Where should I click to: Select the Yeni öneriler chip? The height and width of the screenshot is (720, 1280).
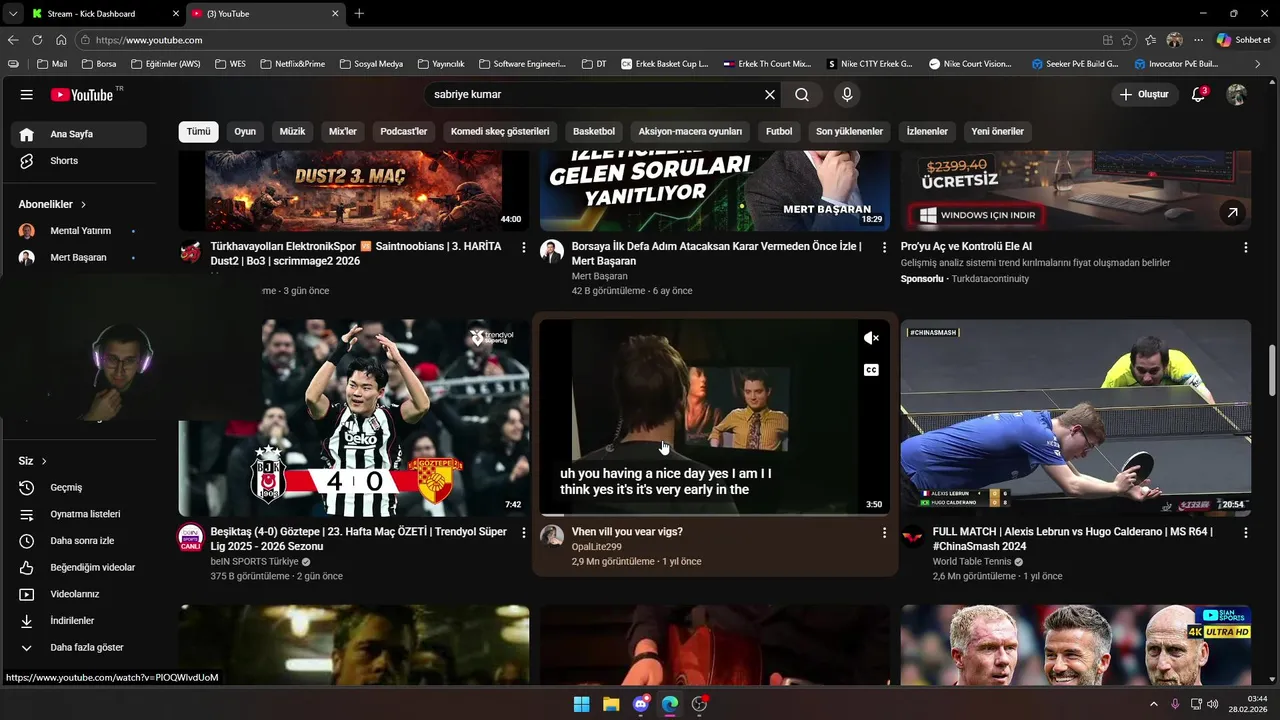(997, 131)
